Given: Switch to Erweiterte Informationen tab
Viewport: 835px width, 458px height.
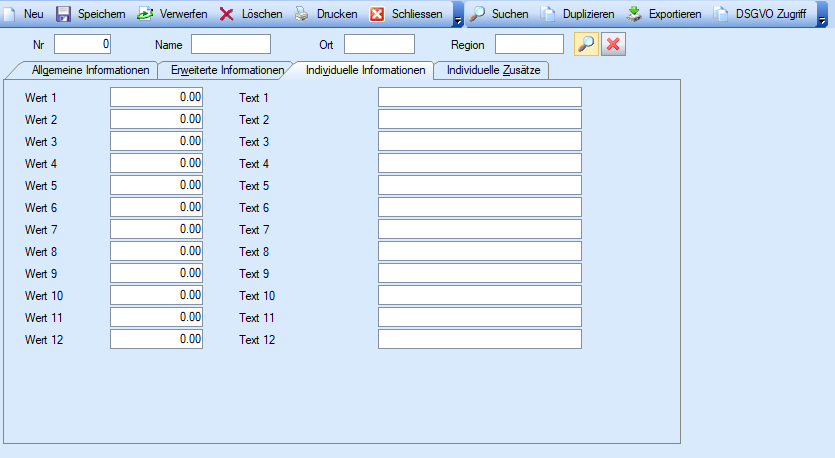Looking at the screenshot, I should [x=227, y=70].
